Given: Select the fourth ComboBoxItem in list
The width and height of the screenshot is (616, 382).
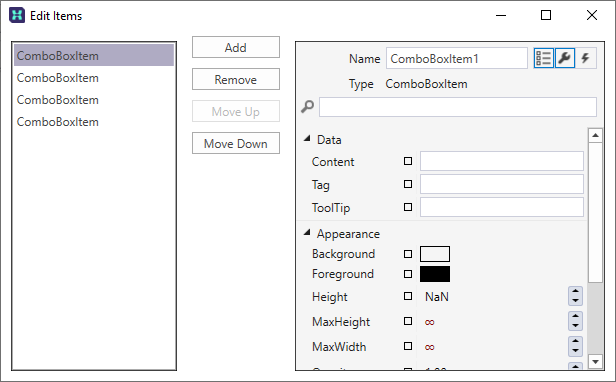Looking at the screenshot, I should pos(94,122).
